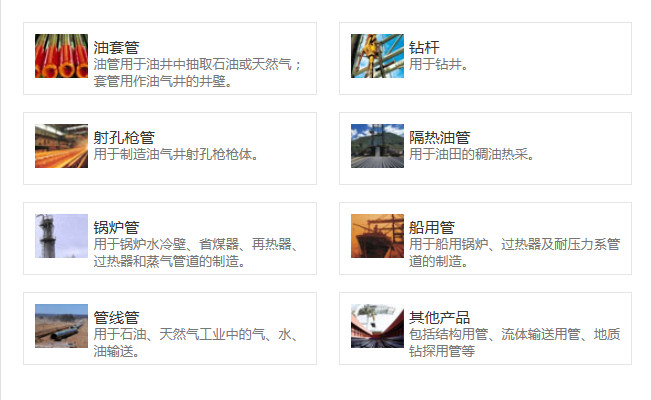Open the 油套管 title link
651x400 pixels.
tap(116, 47)
